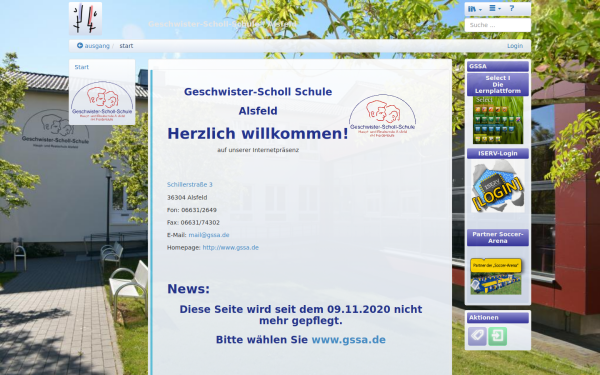
Task: Click the school logo in left sidebar
Action: click(102, 101)
